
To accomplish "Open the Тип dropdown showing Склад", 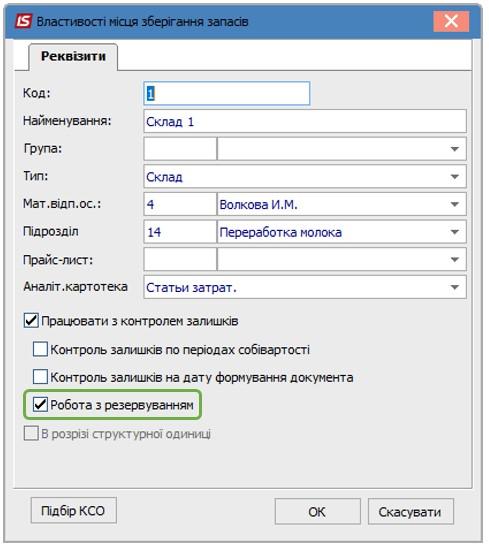I will pyautogui.click(x=454, y=177).
